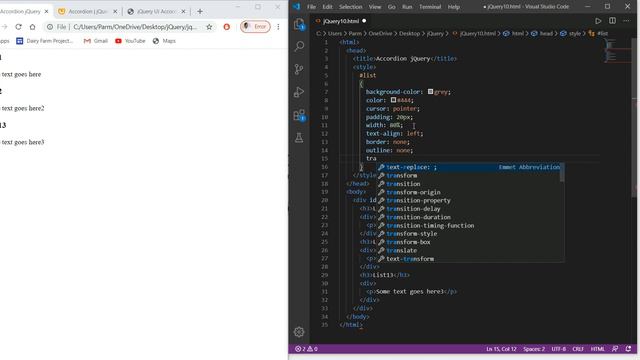Click the Run Code play icon
The image size is (640, 360).
(598, 21)
